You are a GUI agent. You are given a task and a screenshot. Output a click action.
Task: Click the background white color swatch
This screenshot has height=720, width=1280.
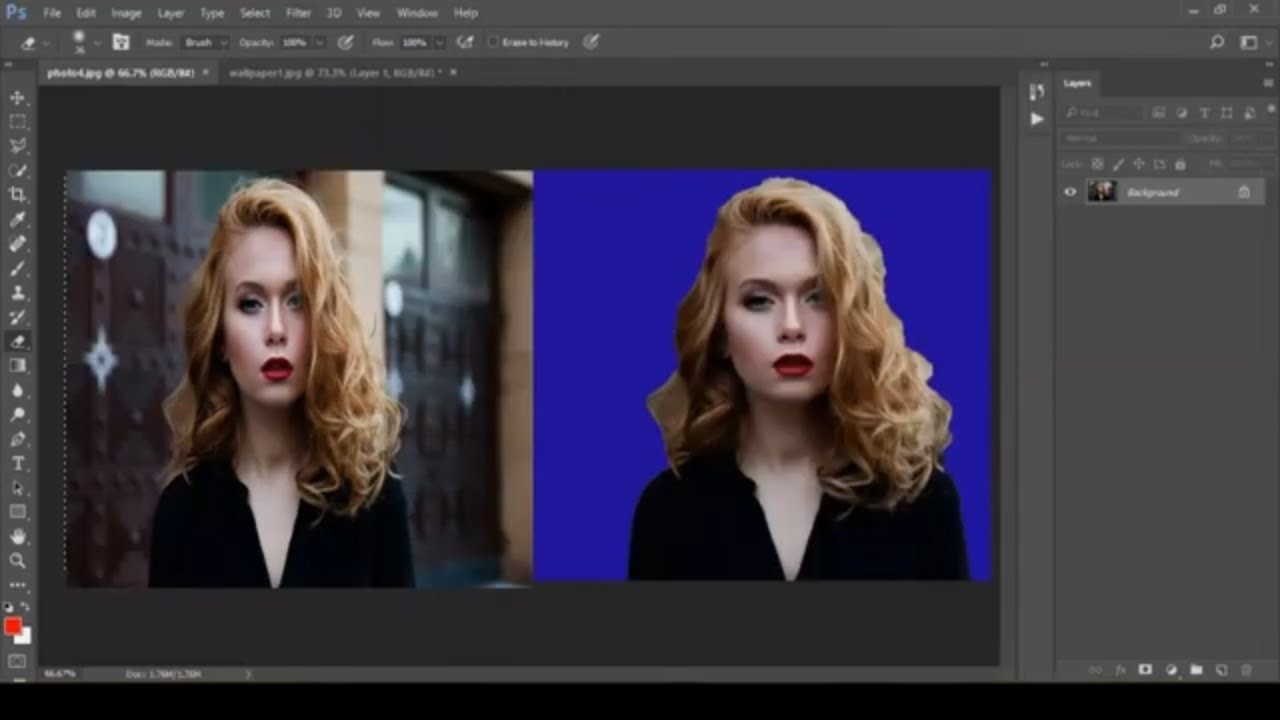tap(23, 636)
